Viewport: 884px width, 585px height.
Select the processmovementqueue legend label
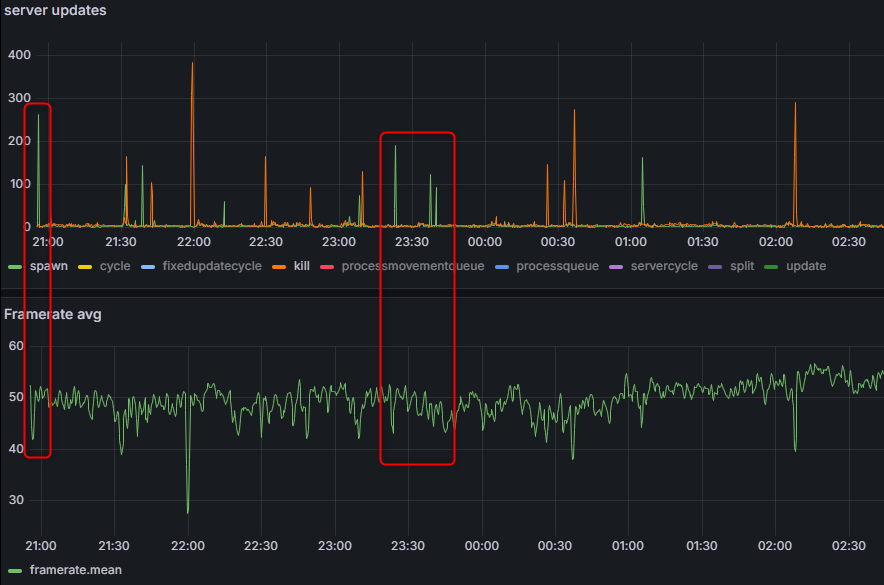(x=412, y=266)
